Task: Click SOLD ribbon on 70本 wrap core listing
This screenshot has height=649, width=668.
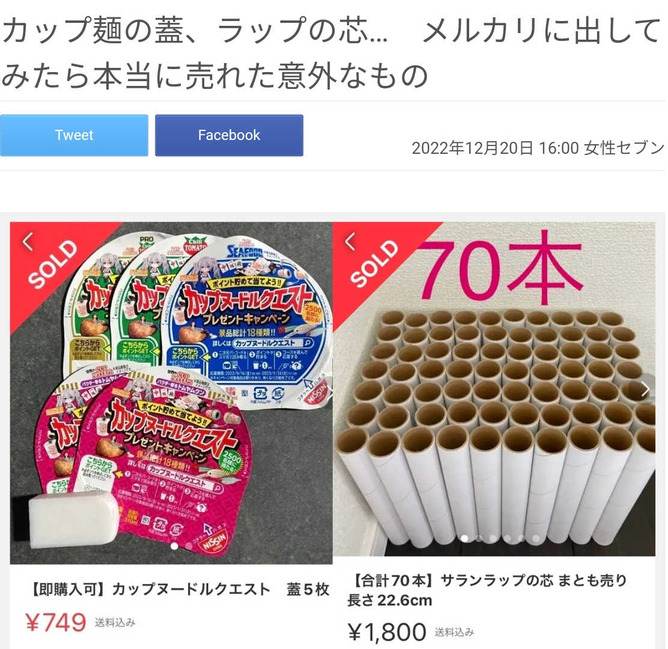Action: click(x=375, y=264)
